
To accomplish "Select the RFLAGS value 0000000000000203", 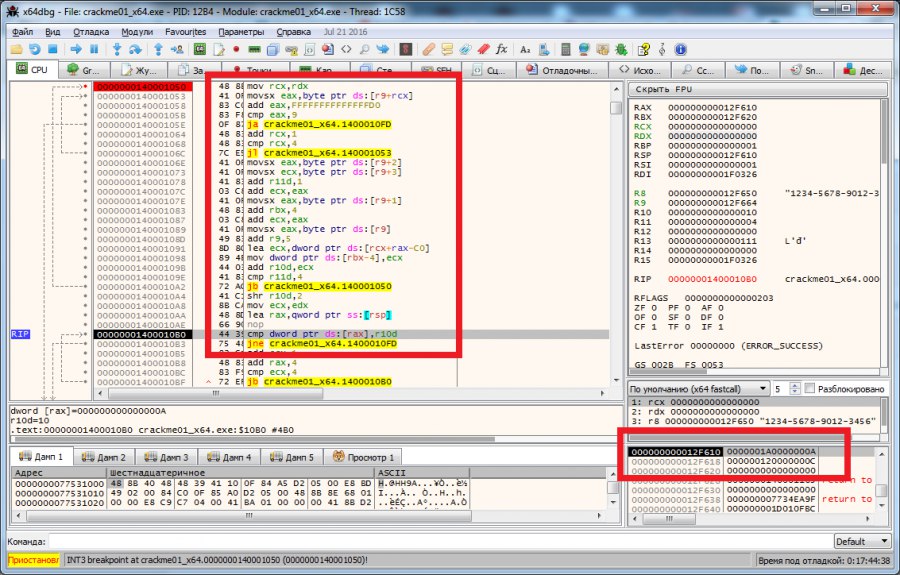I will tap(729, 298).
